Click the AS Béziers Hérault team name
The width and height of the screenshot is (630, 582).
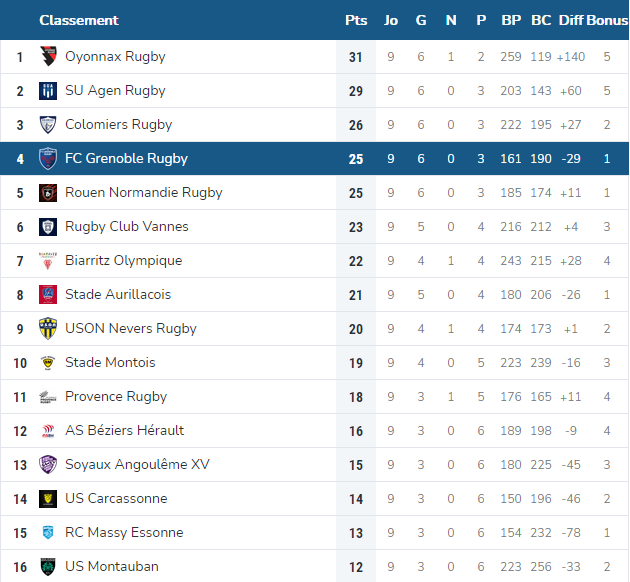[x=125, y=430]
